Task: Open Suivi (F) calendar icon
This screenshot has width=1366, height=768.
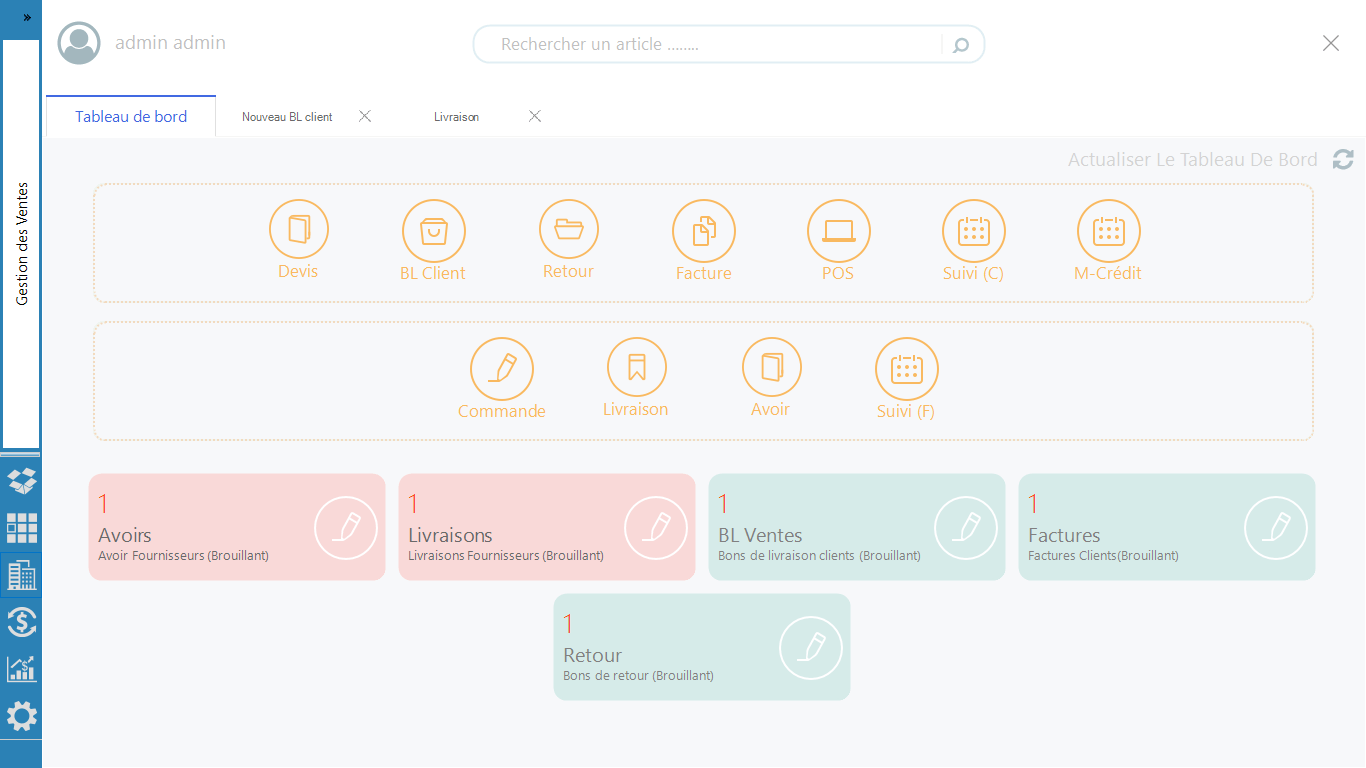Action: [x=906, y=369]
